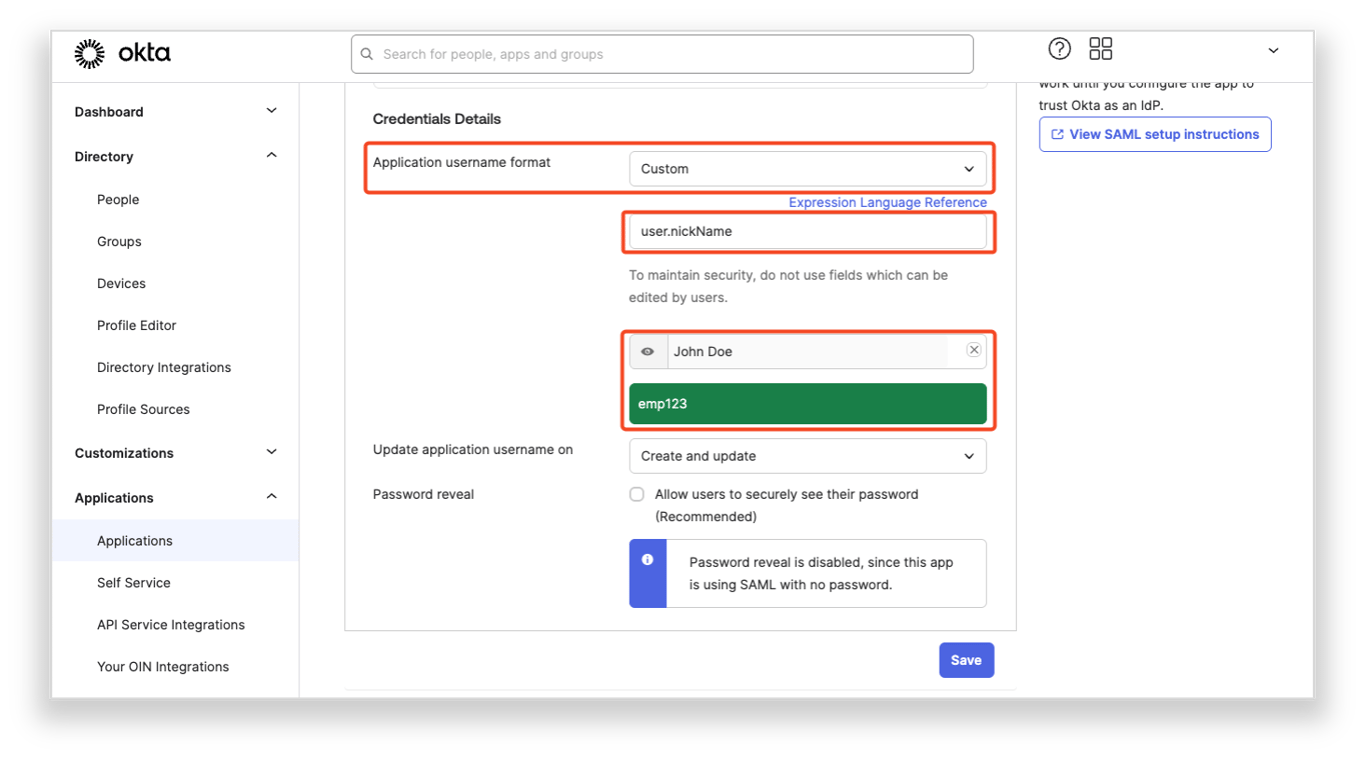Screen dimensions: 1366x759
Task: Open the help question mark icon
Action: tap(1059, 48)
